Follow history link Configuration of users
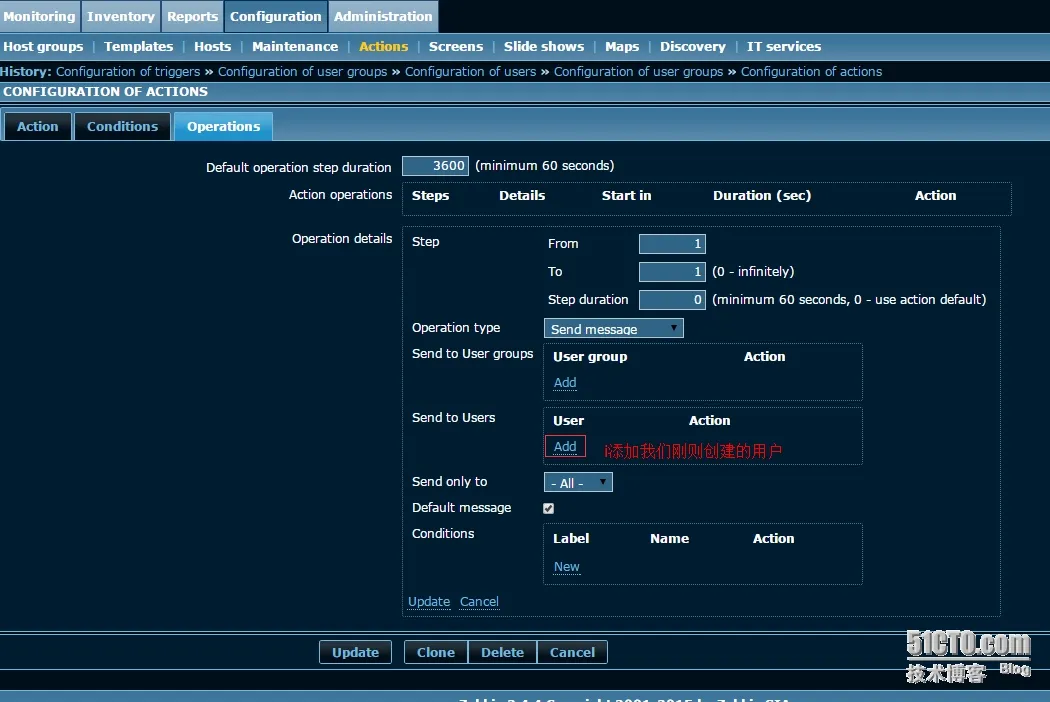This screenshot has width=1050, height=702. pos(470,72)
